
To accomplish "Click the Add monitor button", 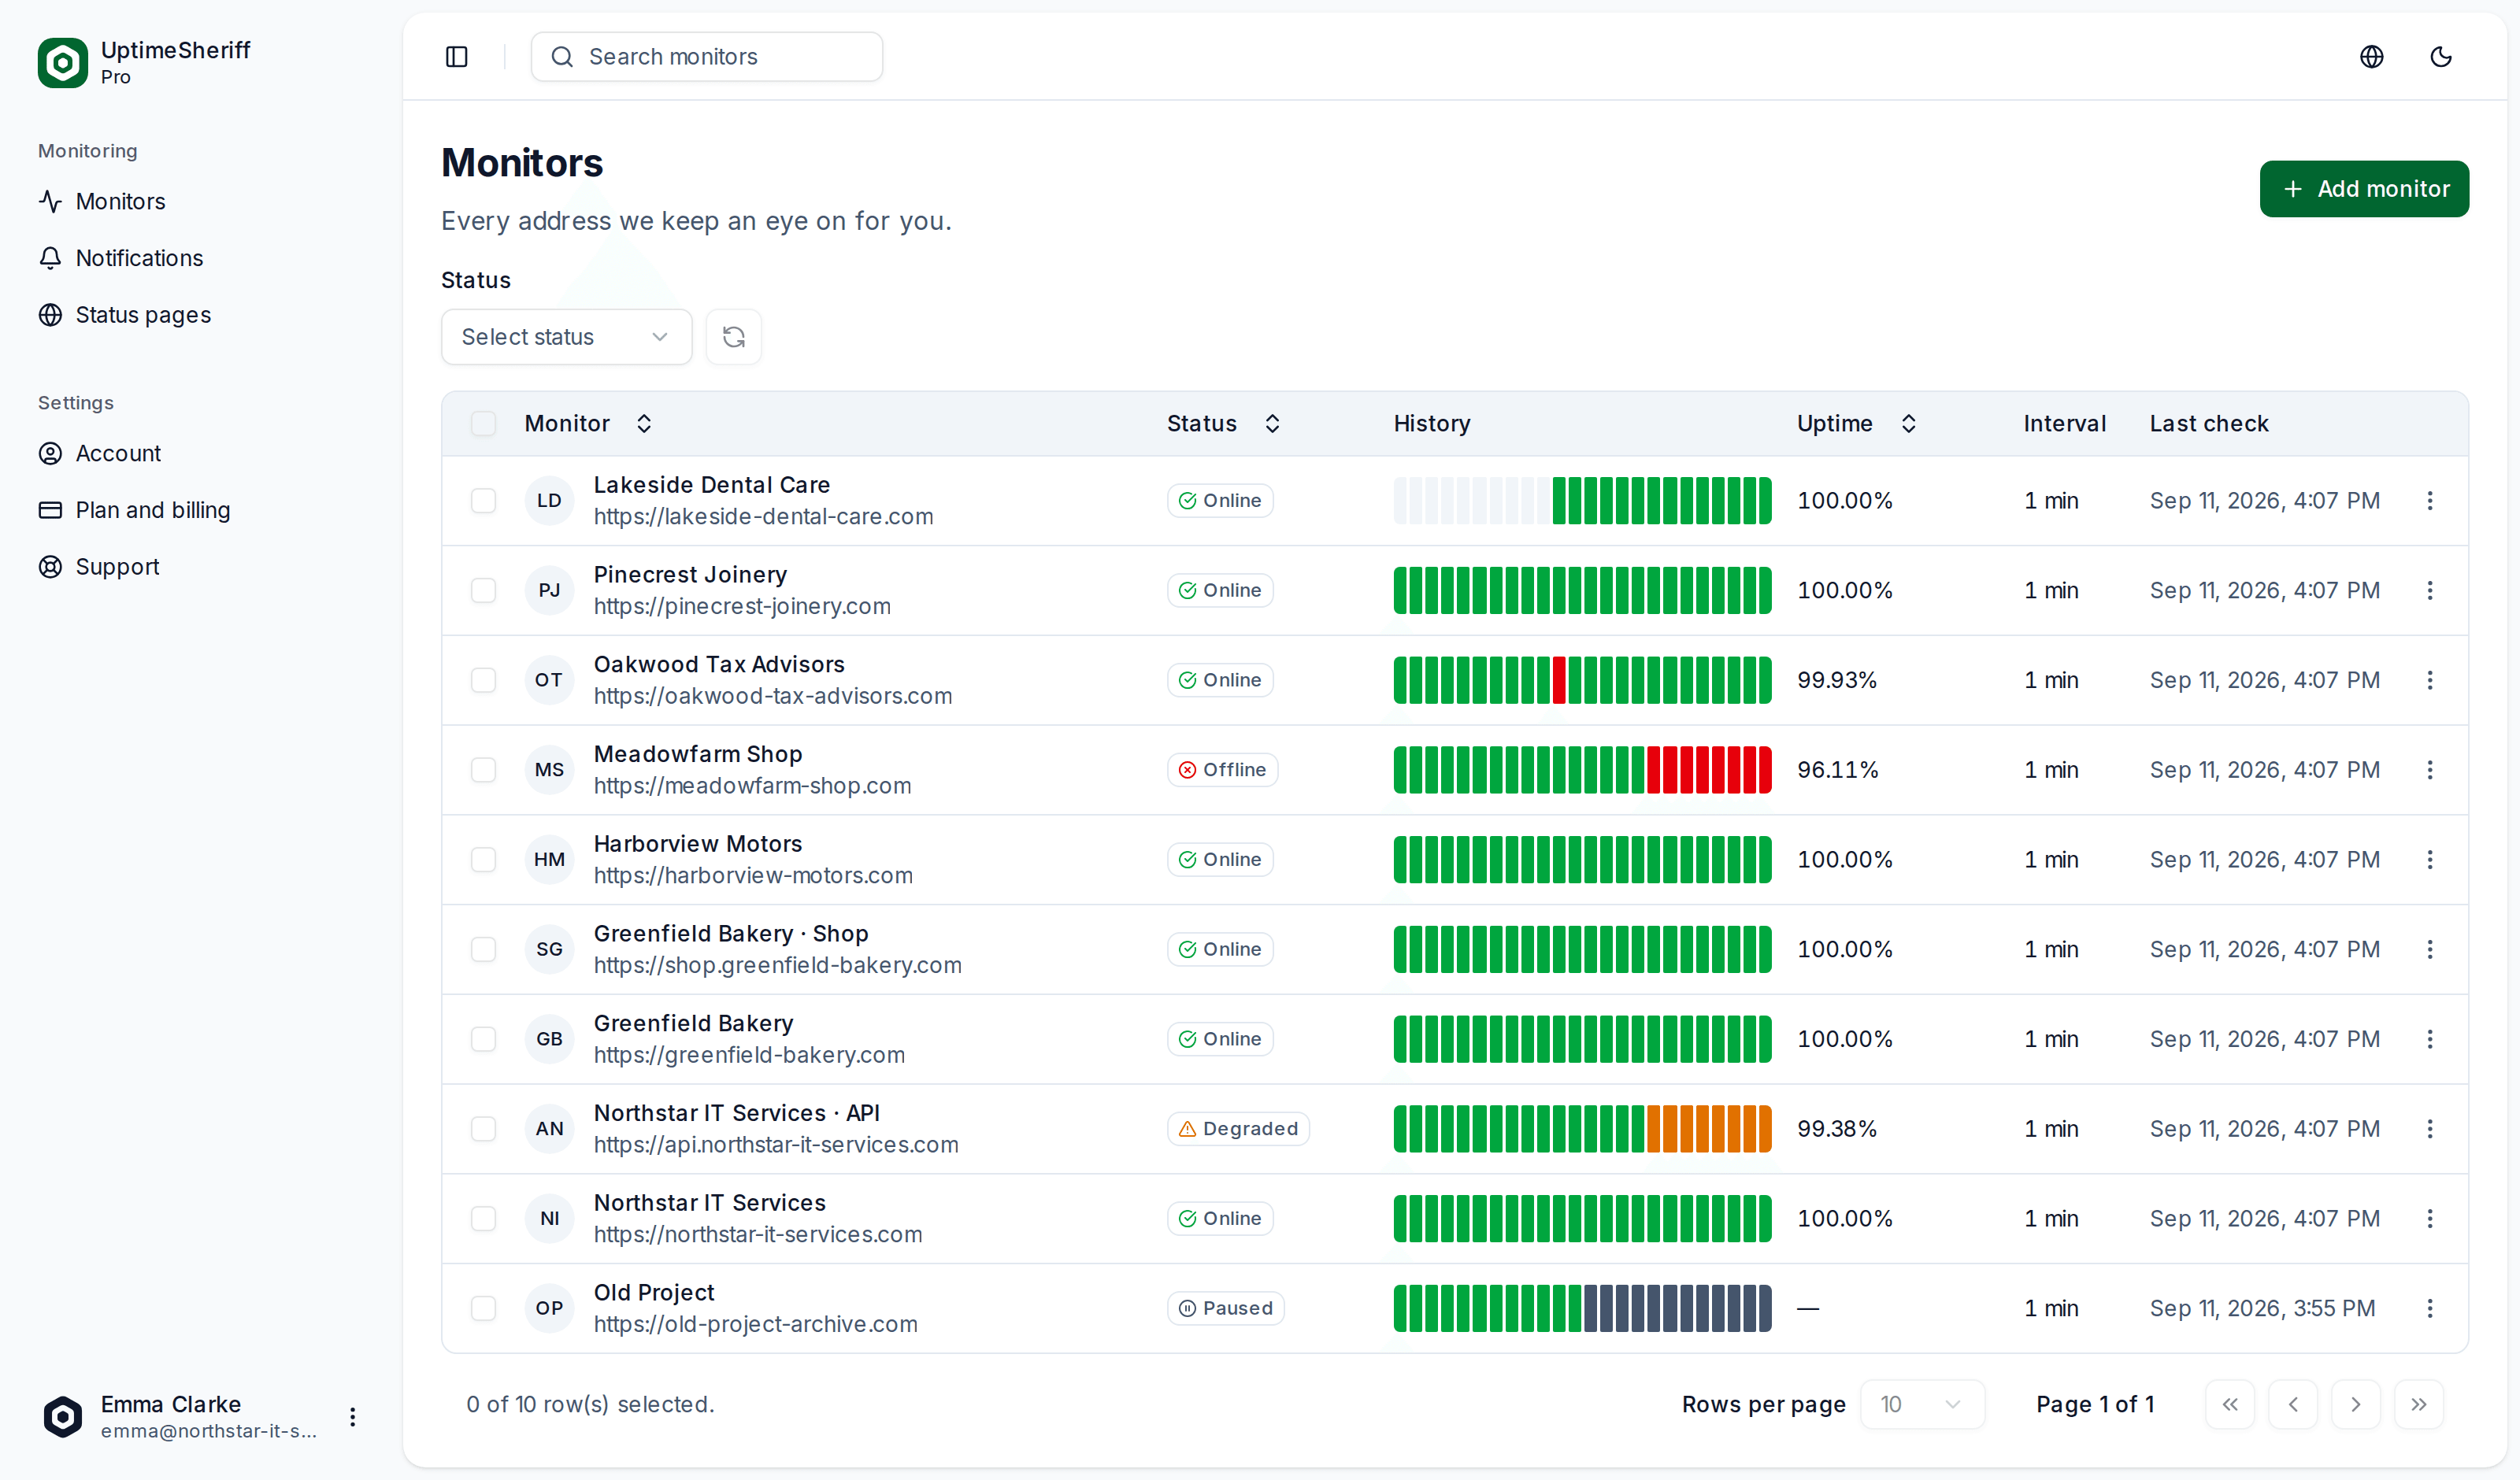I will (x=2363, y=189).
